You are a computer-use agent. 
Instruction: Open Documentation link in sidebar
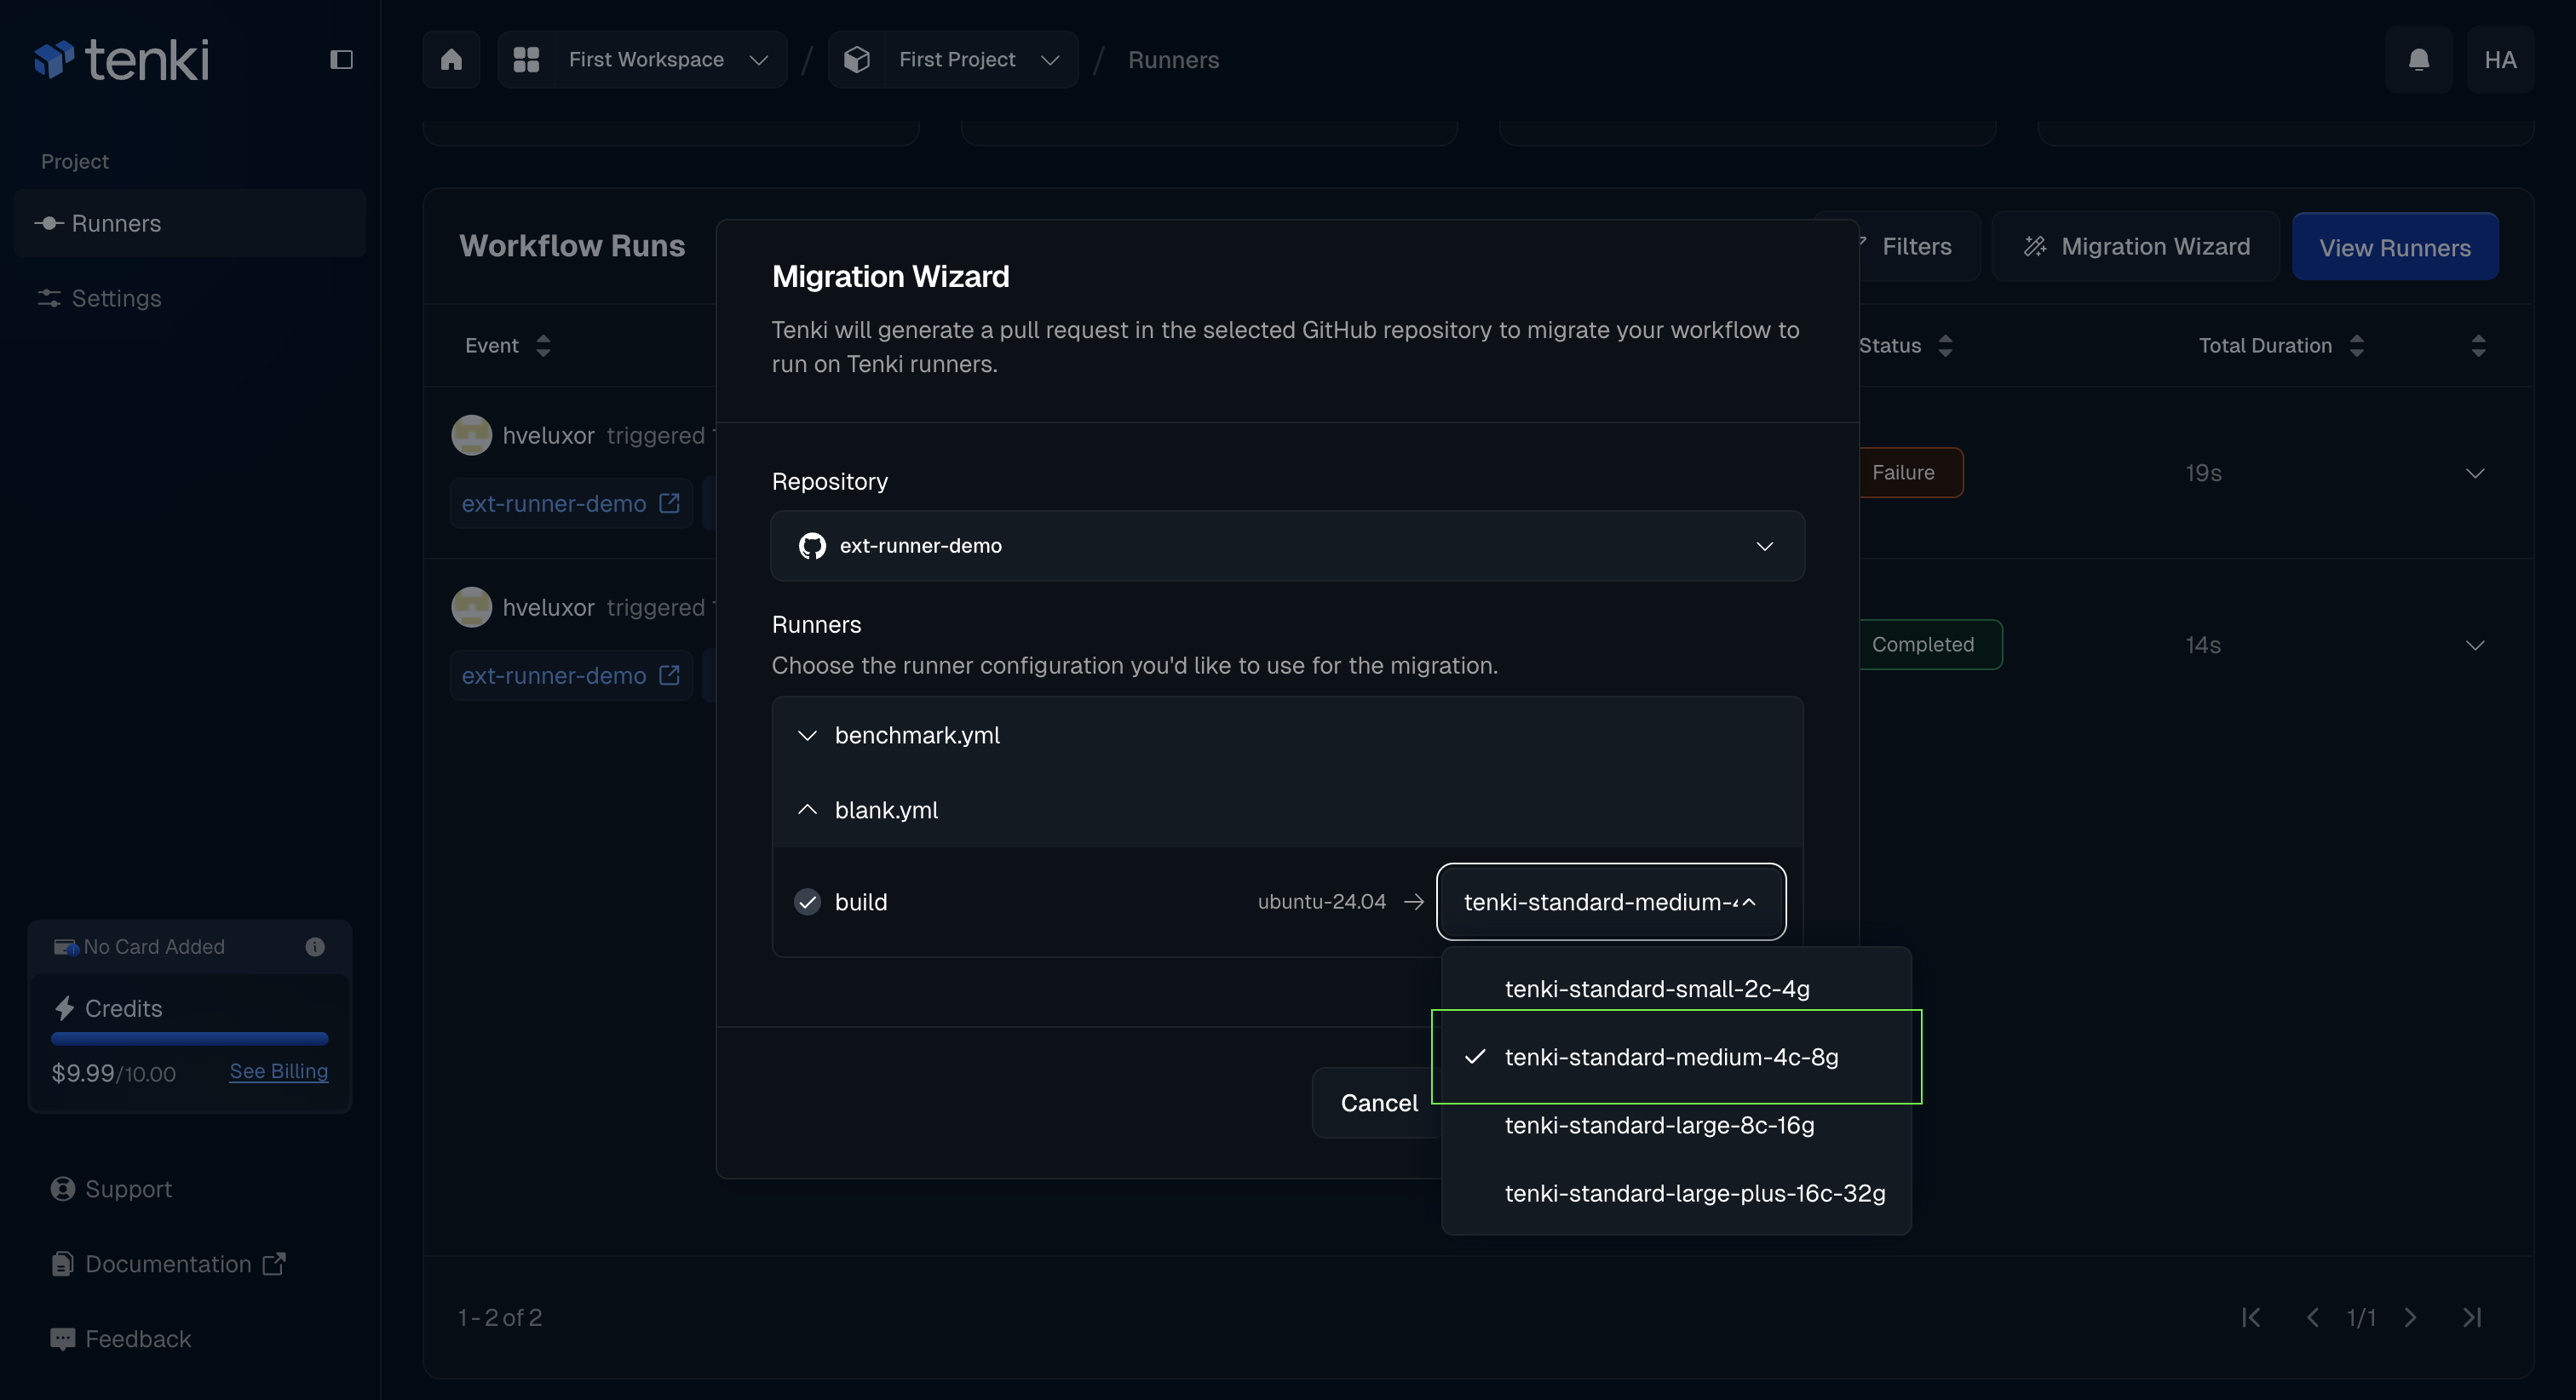pyautogui.click(x=168, y=1264)
